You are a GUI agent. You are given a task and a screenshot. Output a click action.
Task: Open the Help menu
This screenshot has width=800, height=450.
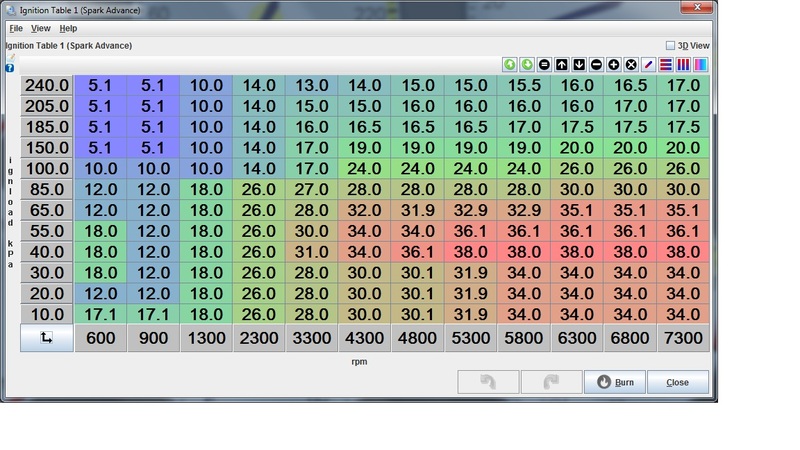coord(68,29)
